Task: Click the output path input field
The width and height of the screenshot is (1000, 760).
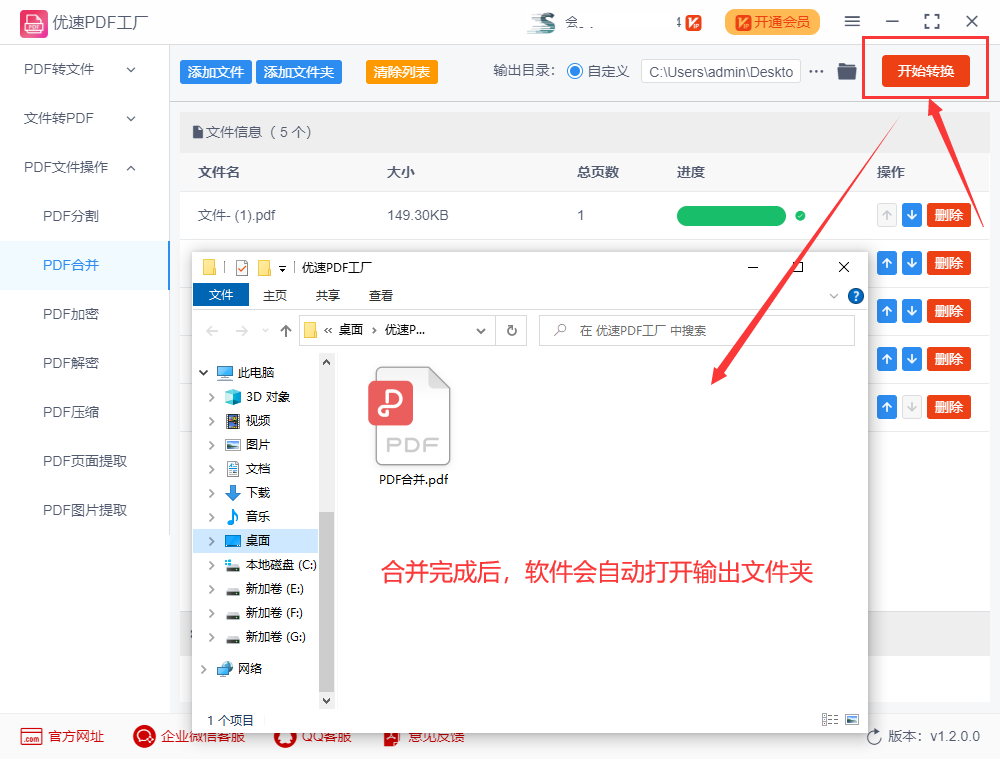Action: tap(721, 71)
